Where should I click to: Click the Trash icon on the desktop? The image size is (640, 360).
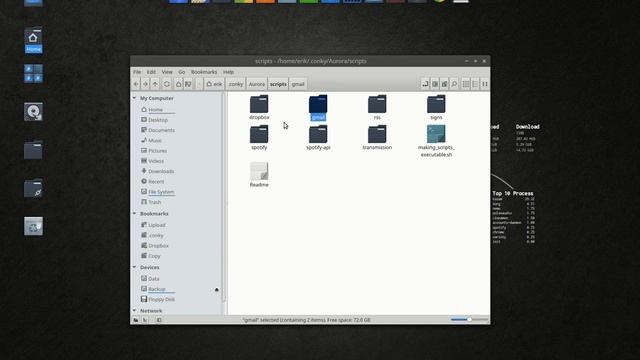(33, 226)
